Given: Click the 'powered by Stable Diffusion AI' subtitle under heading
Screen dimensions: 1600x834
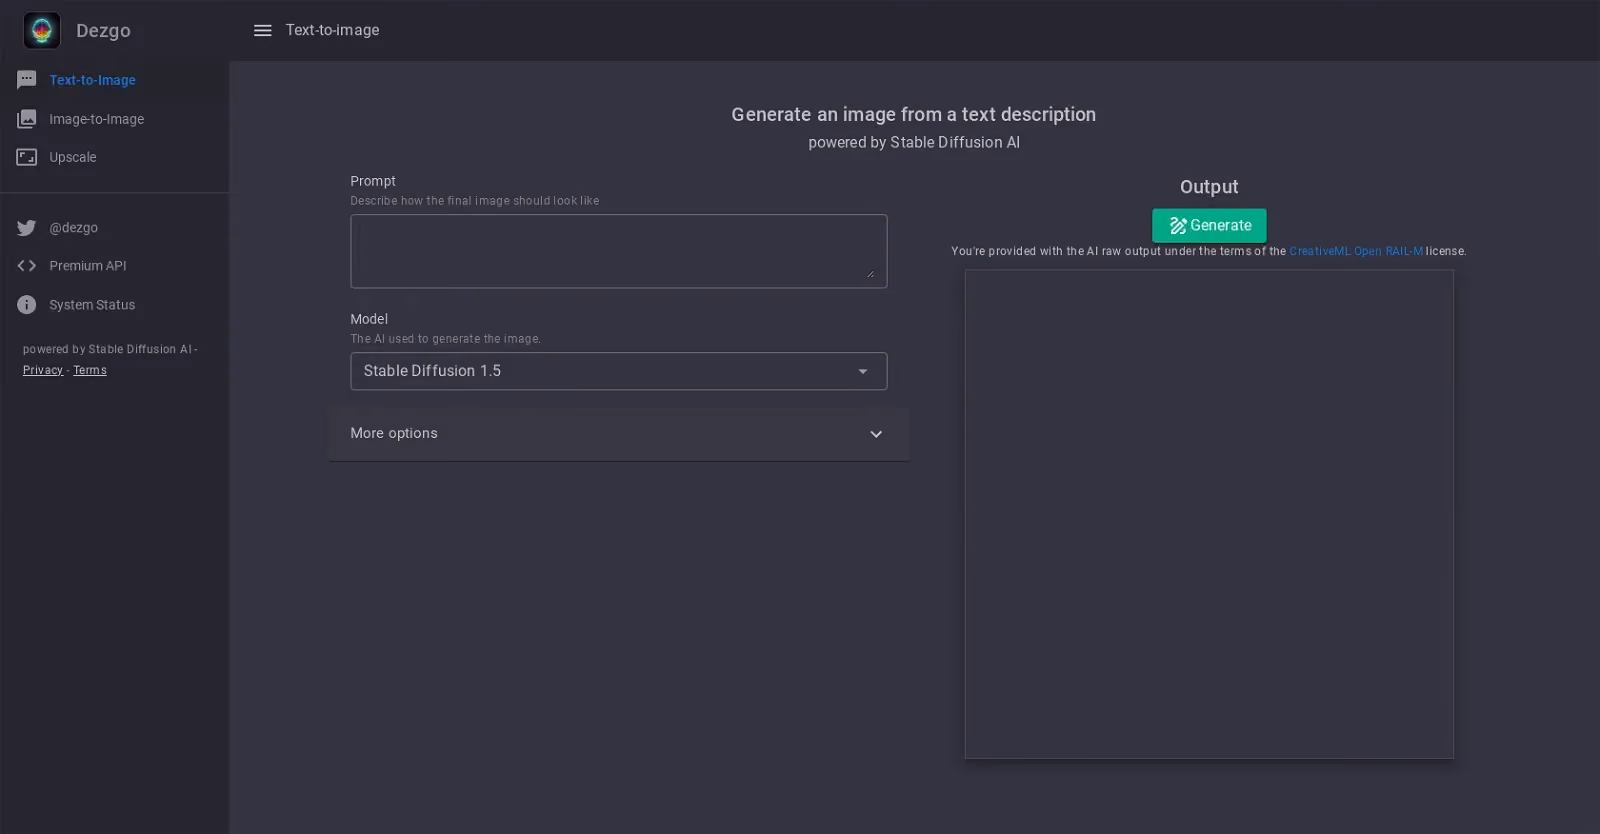Looking at the screenshot, I should tap(914, 143).
